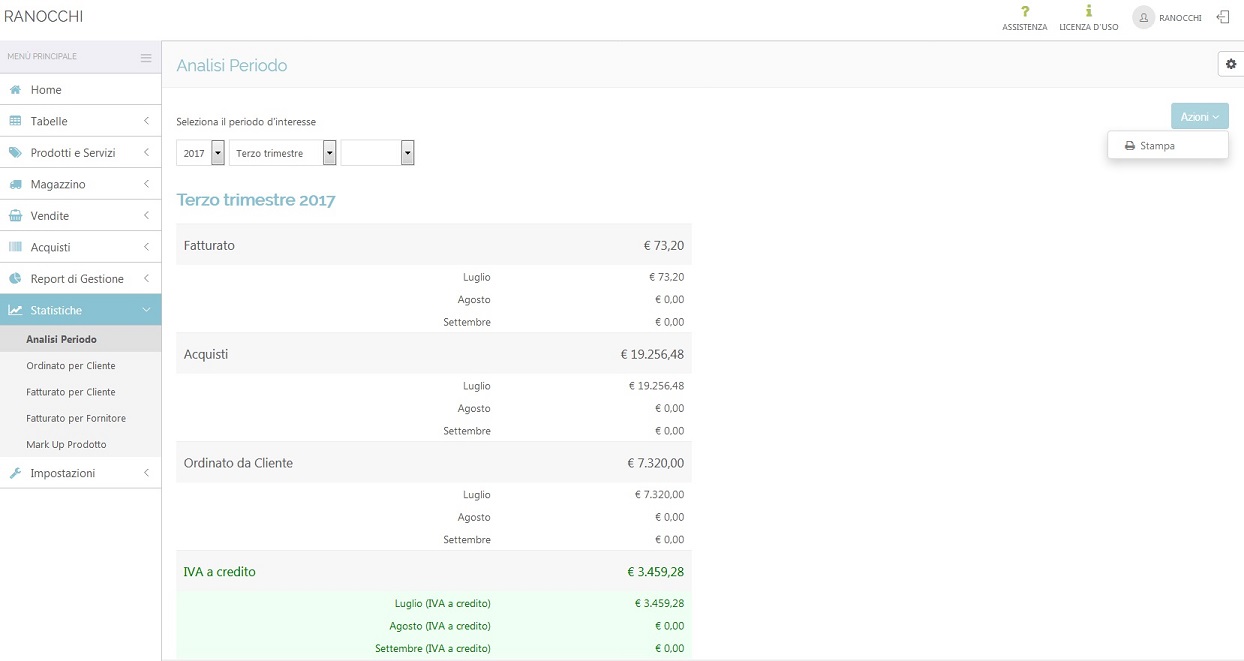Click the logout icon at top right
This screenshot has width=1244, height=661.
pyautogui.click(x=1222, y=17)
